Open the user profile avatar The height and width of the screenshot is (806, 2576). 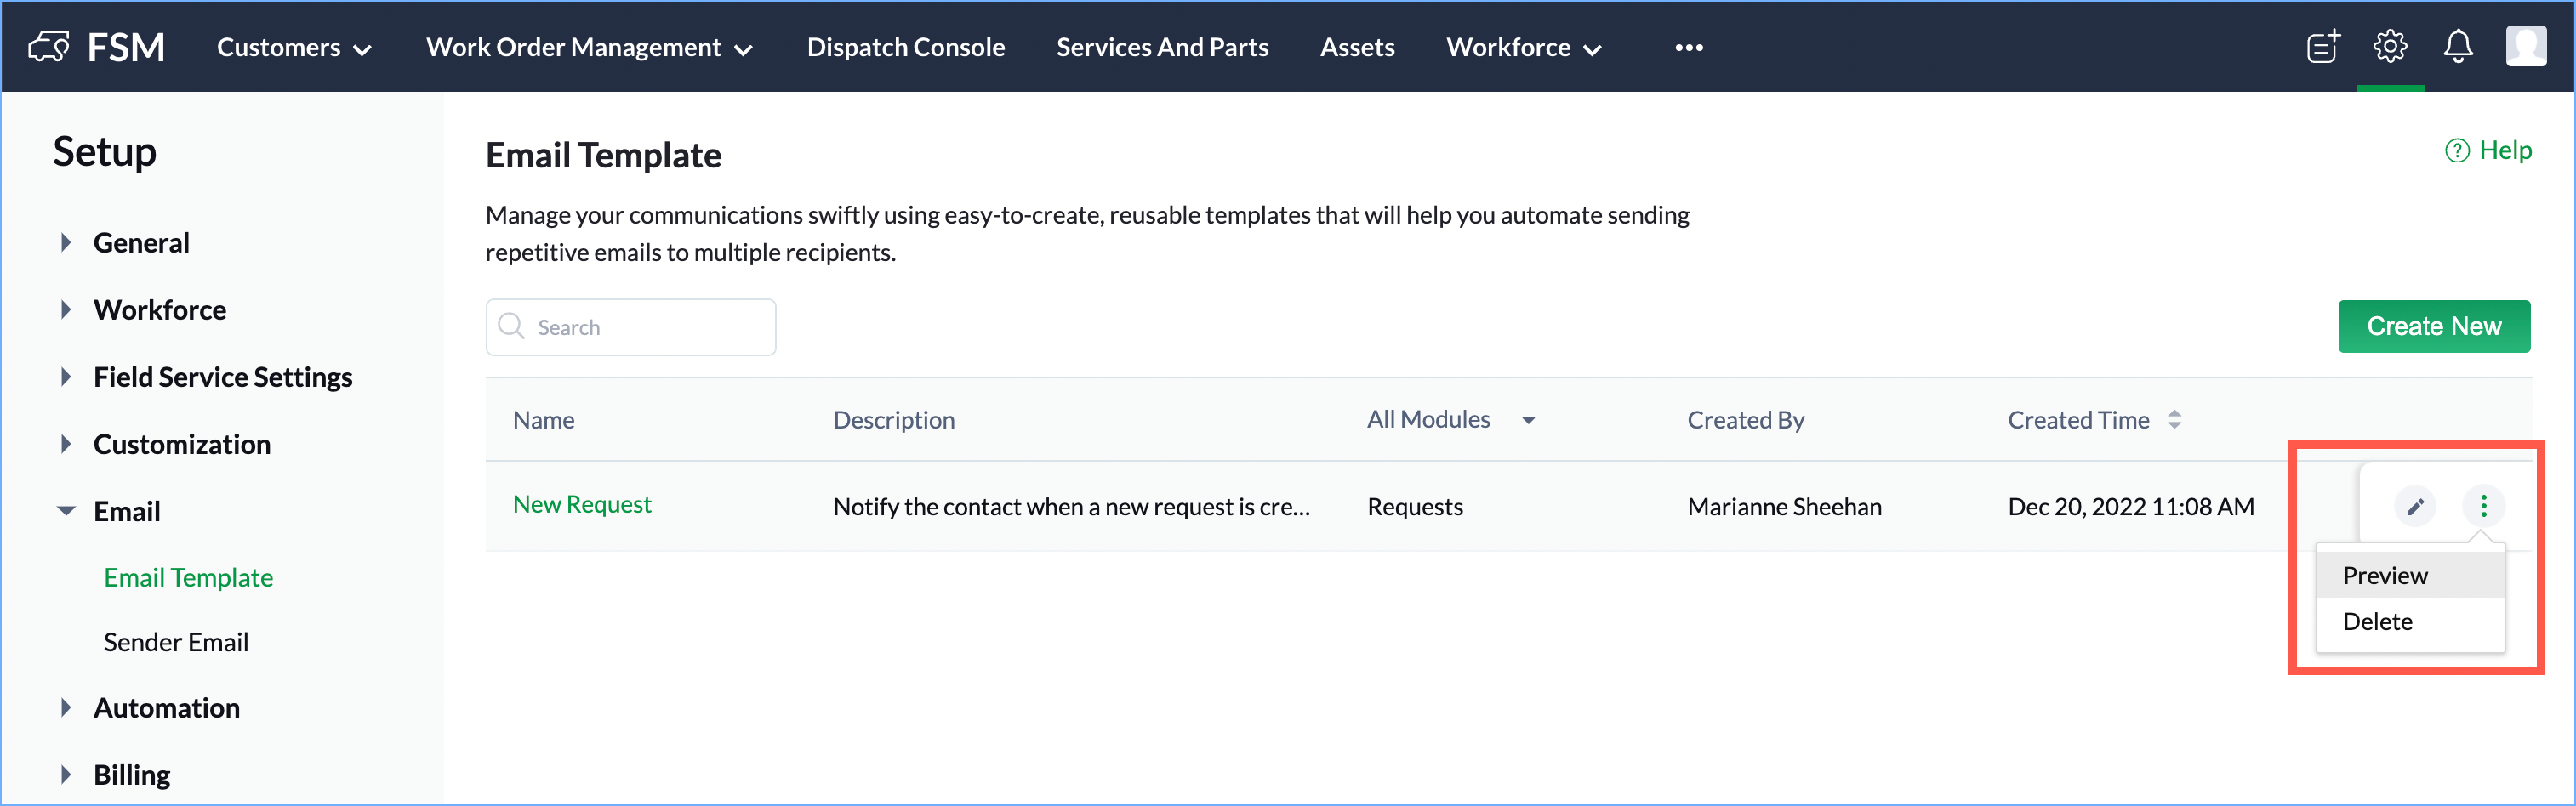pyautogui.click(x=2525, y=46)
